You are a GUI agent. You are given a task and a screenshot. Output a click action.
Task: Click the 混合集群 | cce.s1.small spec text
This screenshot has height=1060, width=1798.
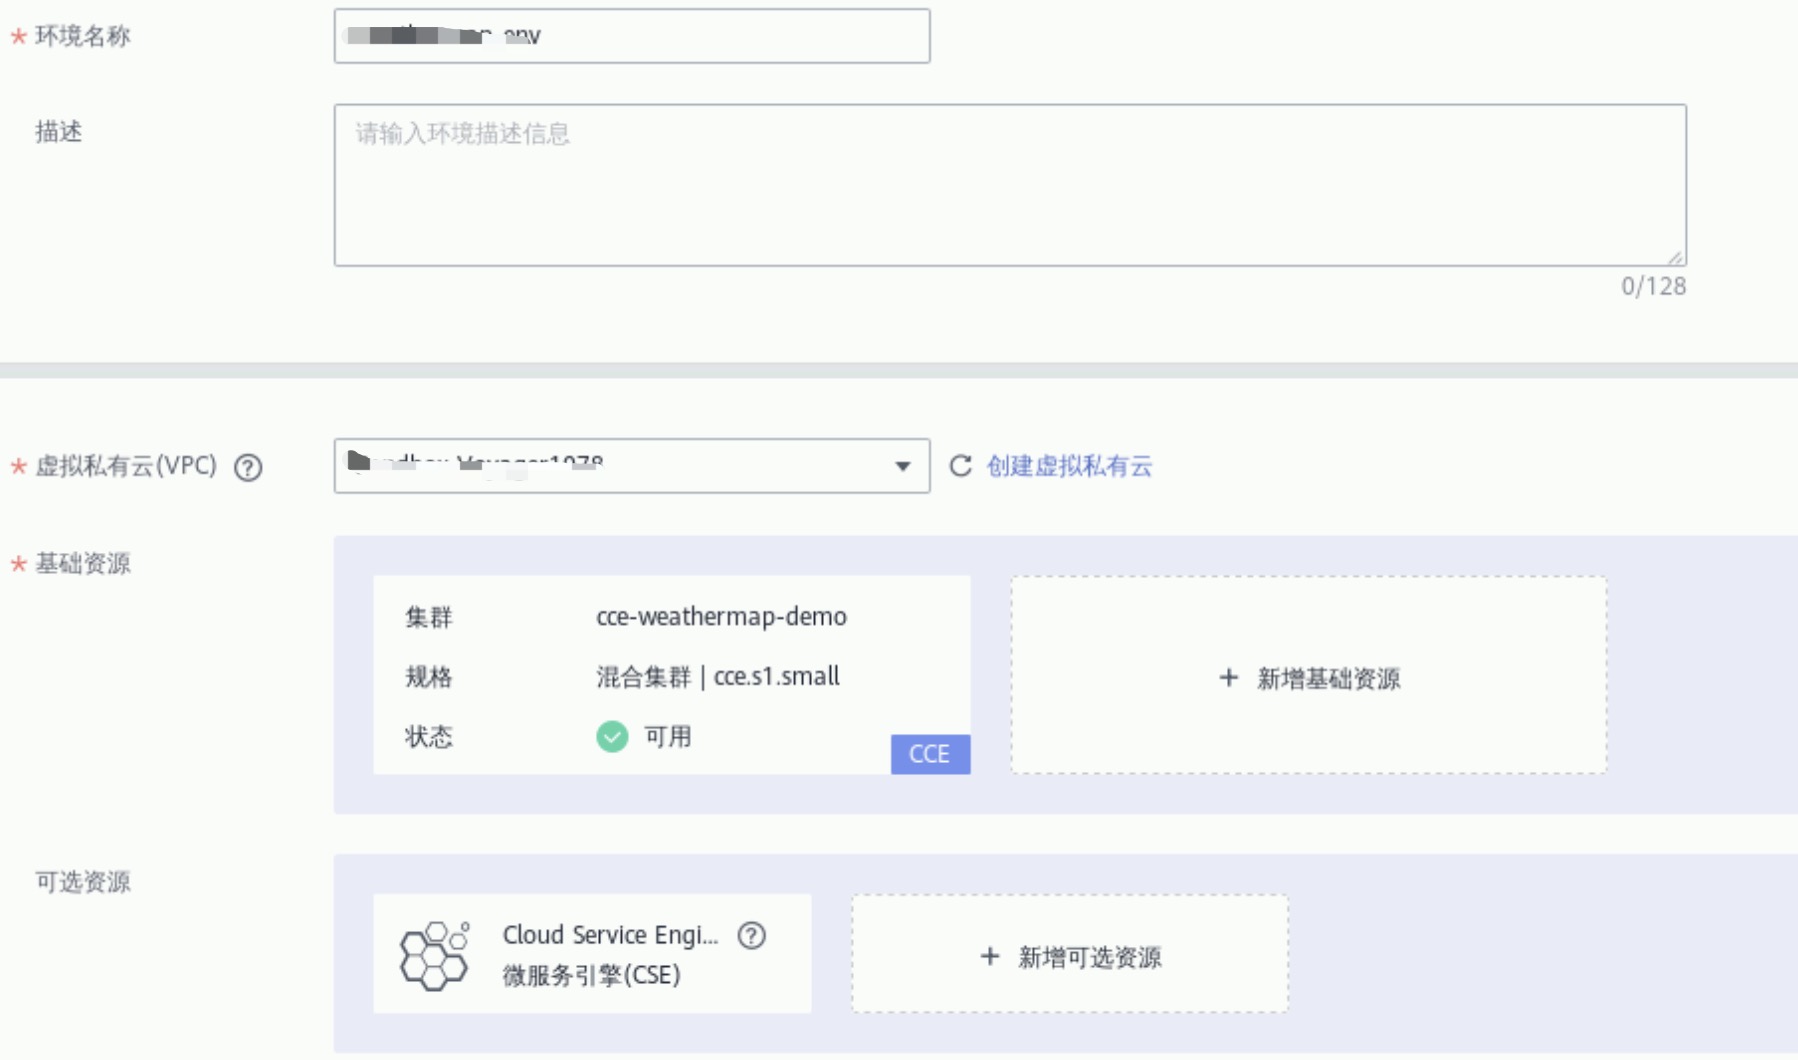(717, 677)
